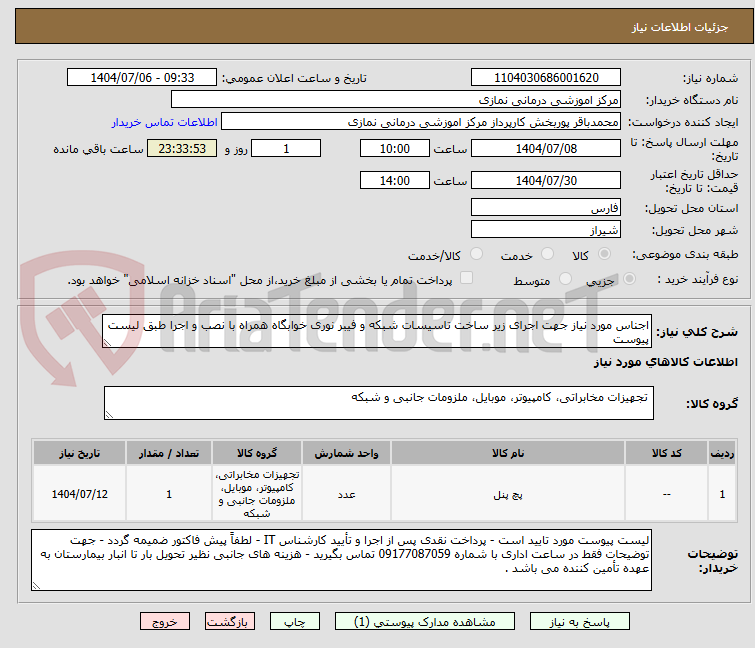Image resolution: width=755 pixels, height=648 pixels.
Task: Click the بازگشت back button
Action: pyautogui.click(x=230, y=621)
